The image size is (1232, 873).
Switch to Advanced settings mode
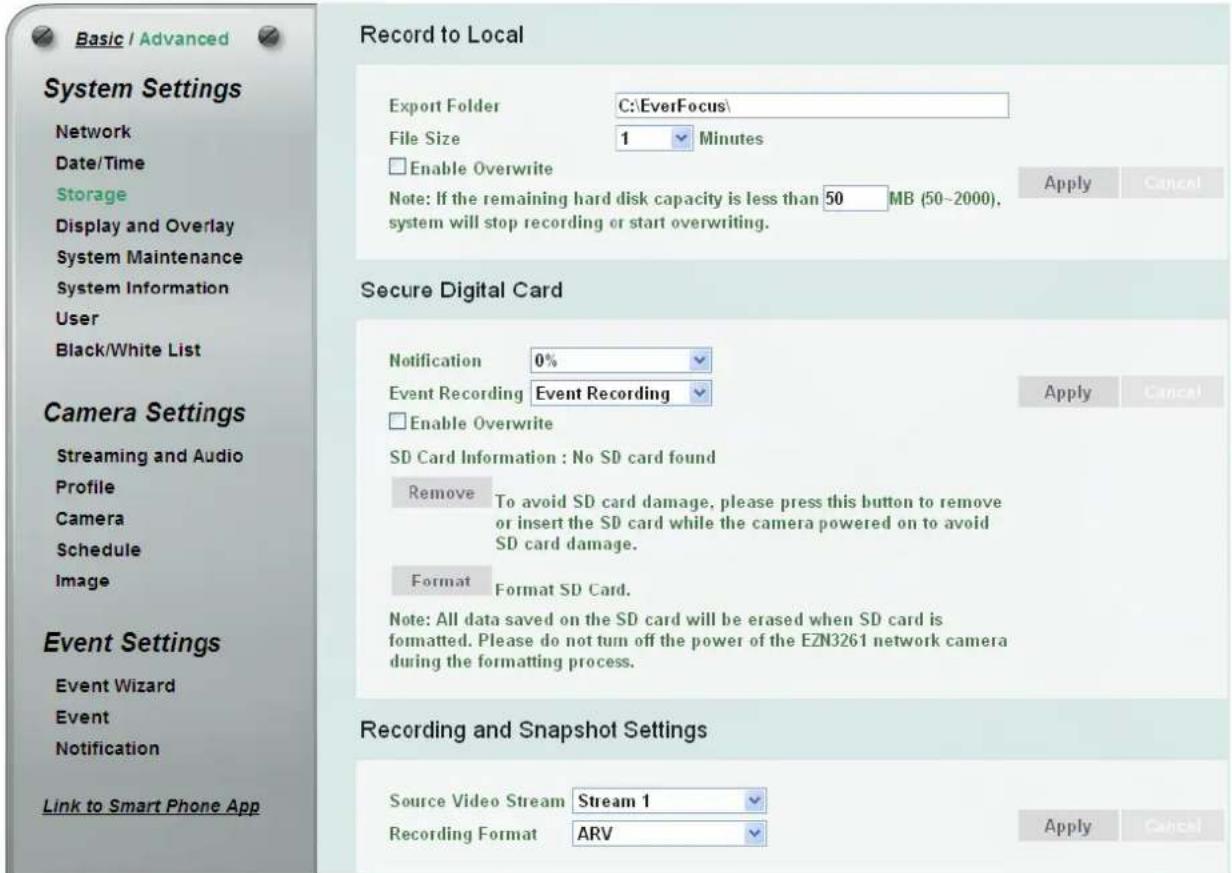coord(187,38)
